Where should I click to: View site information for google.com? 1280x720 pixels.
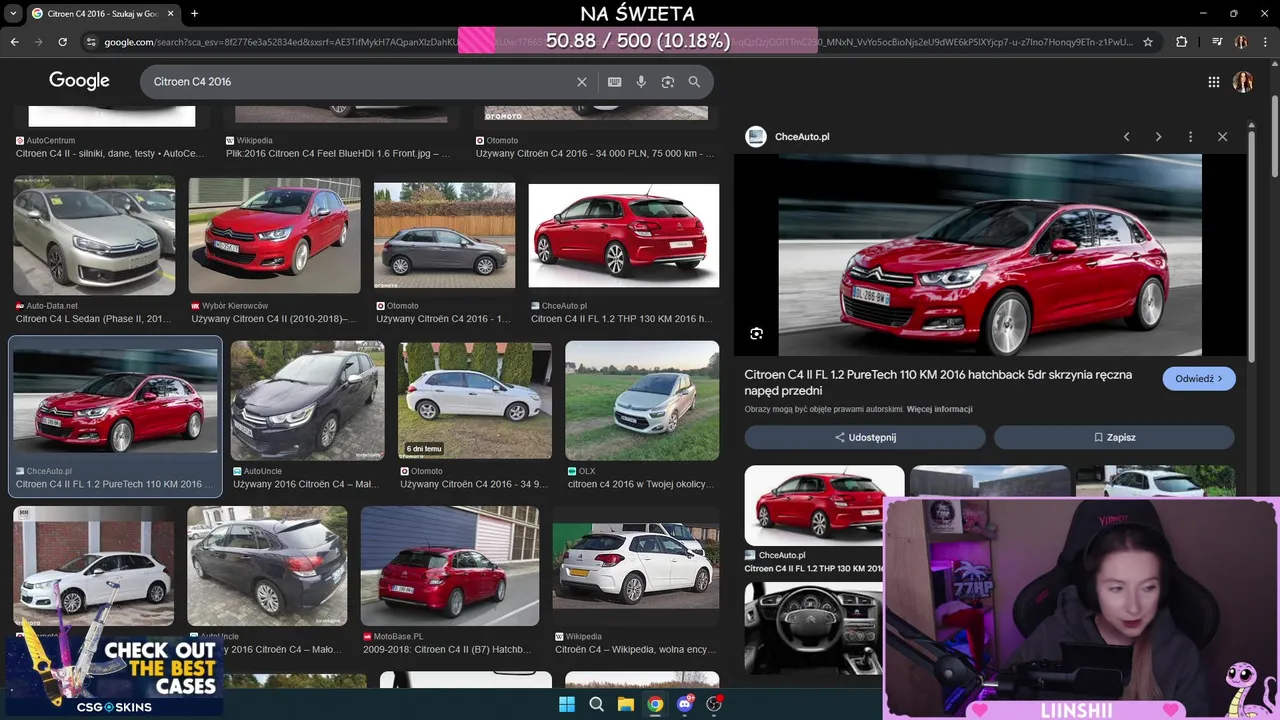coord(91,42)
